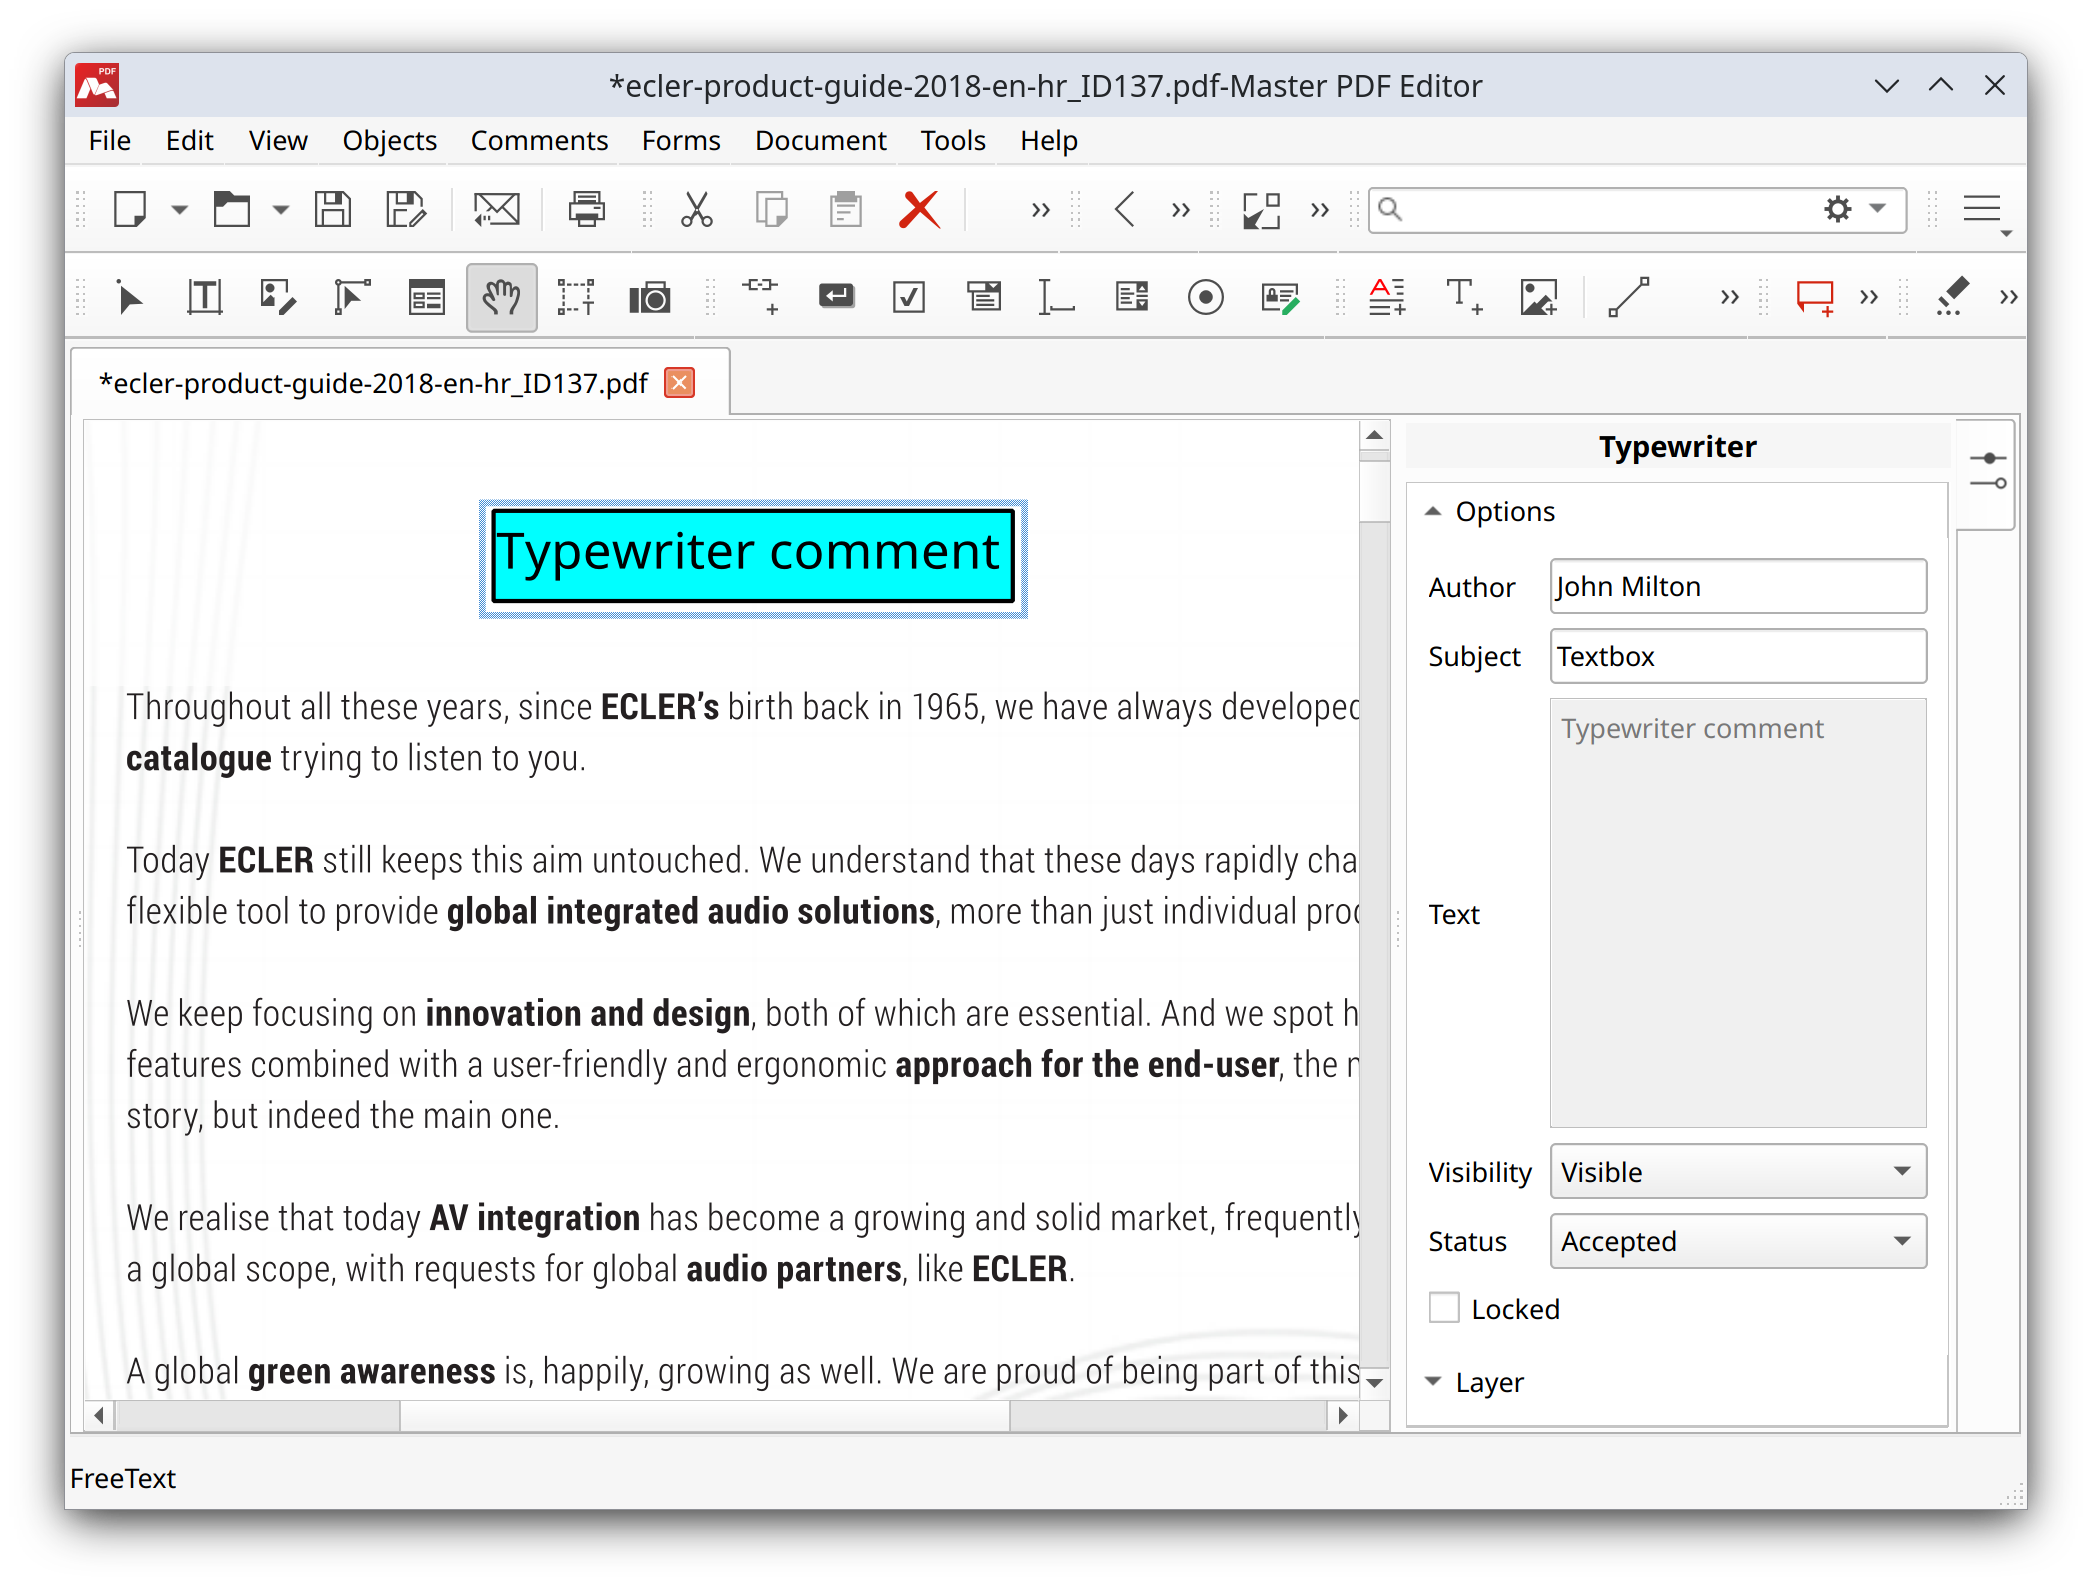The image size is (2092, 1586).
Task: Activate the Sticky Note comment tool
Action: pos(1814,297)
